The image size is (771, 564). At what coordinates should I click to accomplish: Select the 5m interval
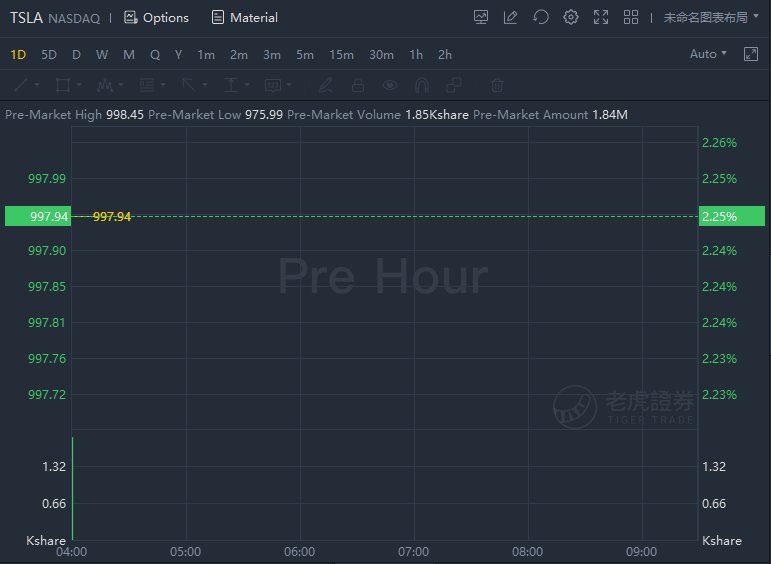tap(305, 55)
